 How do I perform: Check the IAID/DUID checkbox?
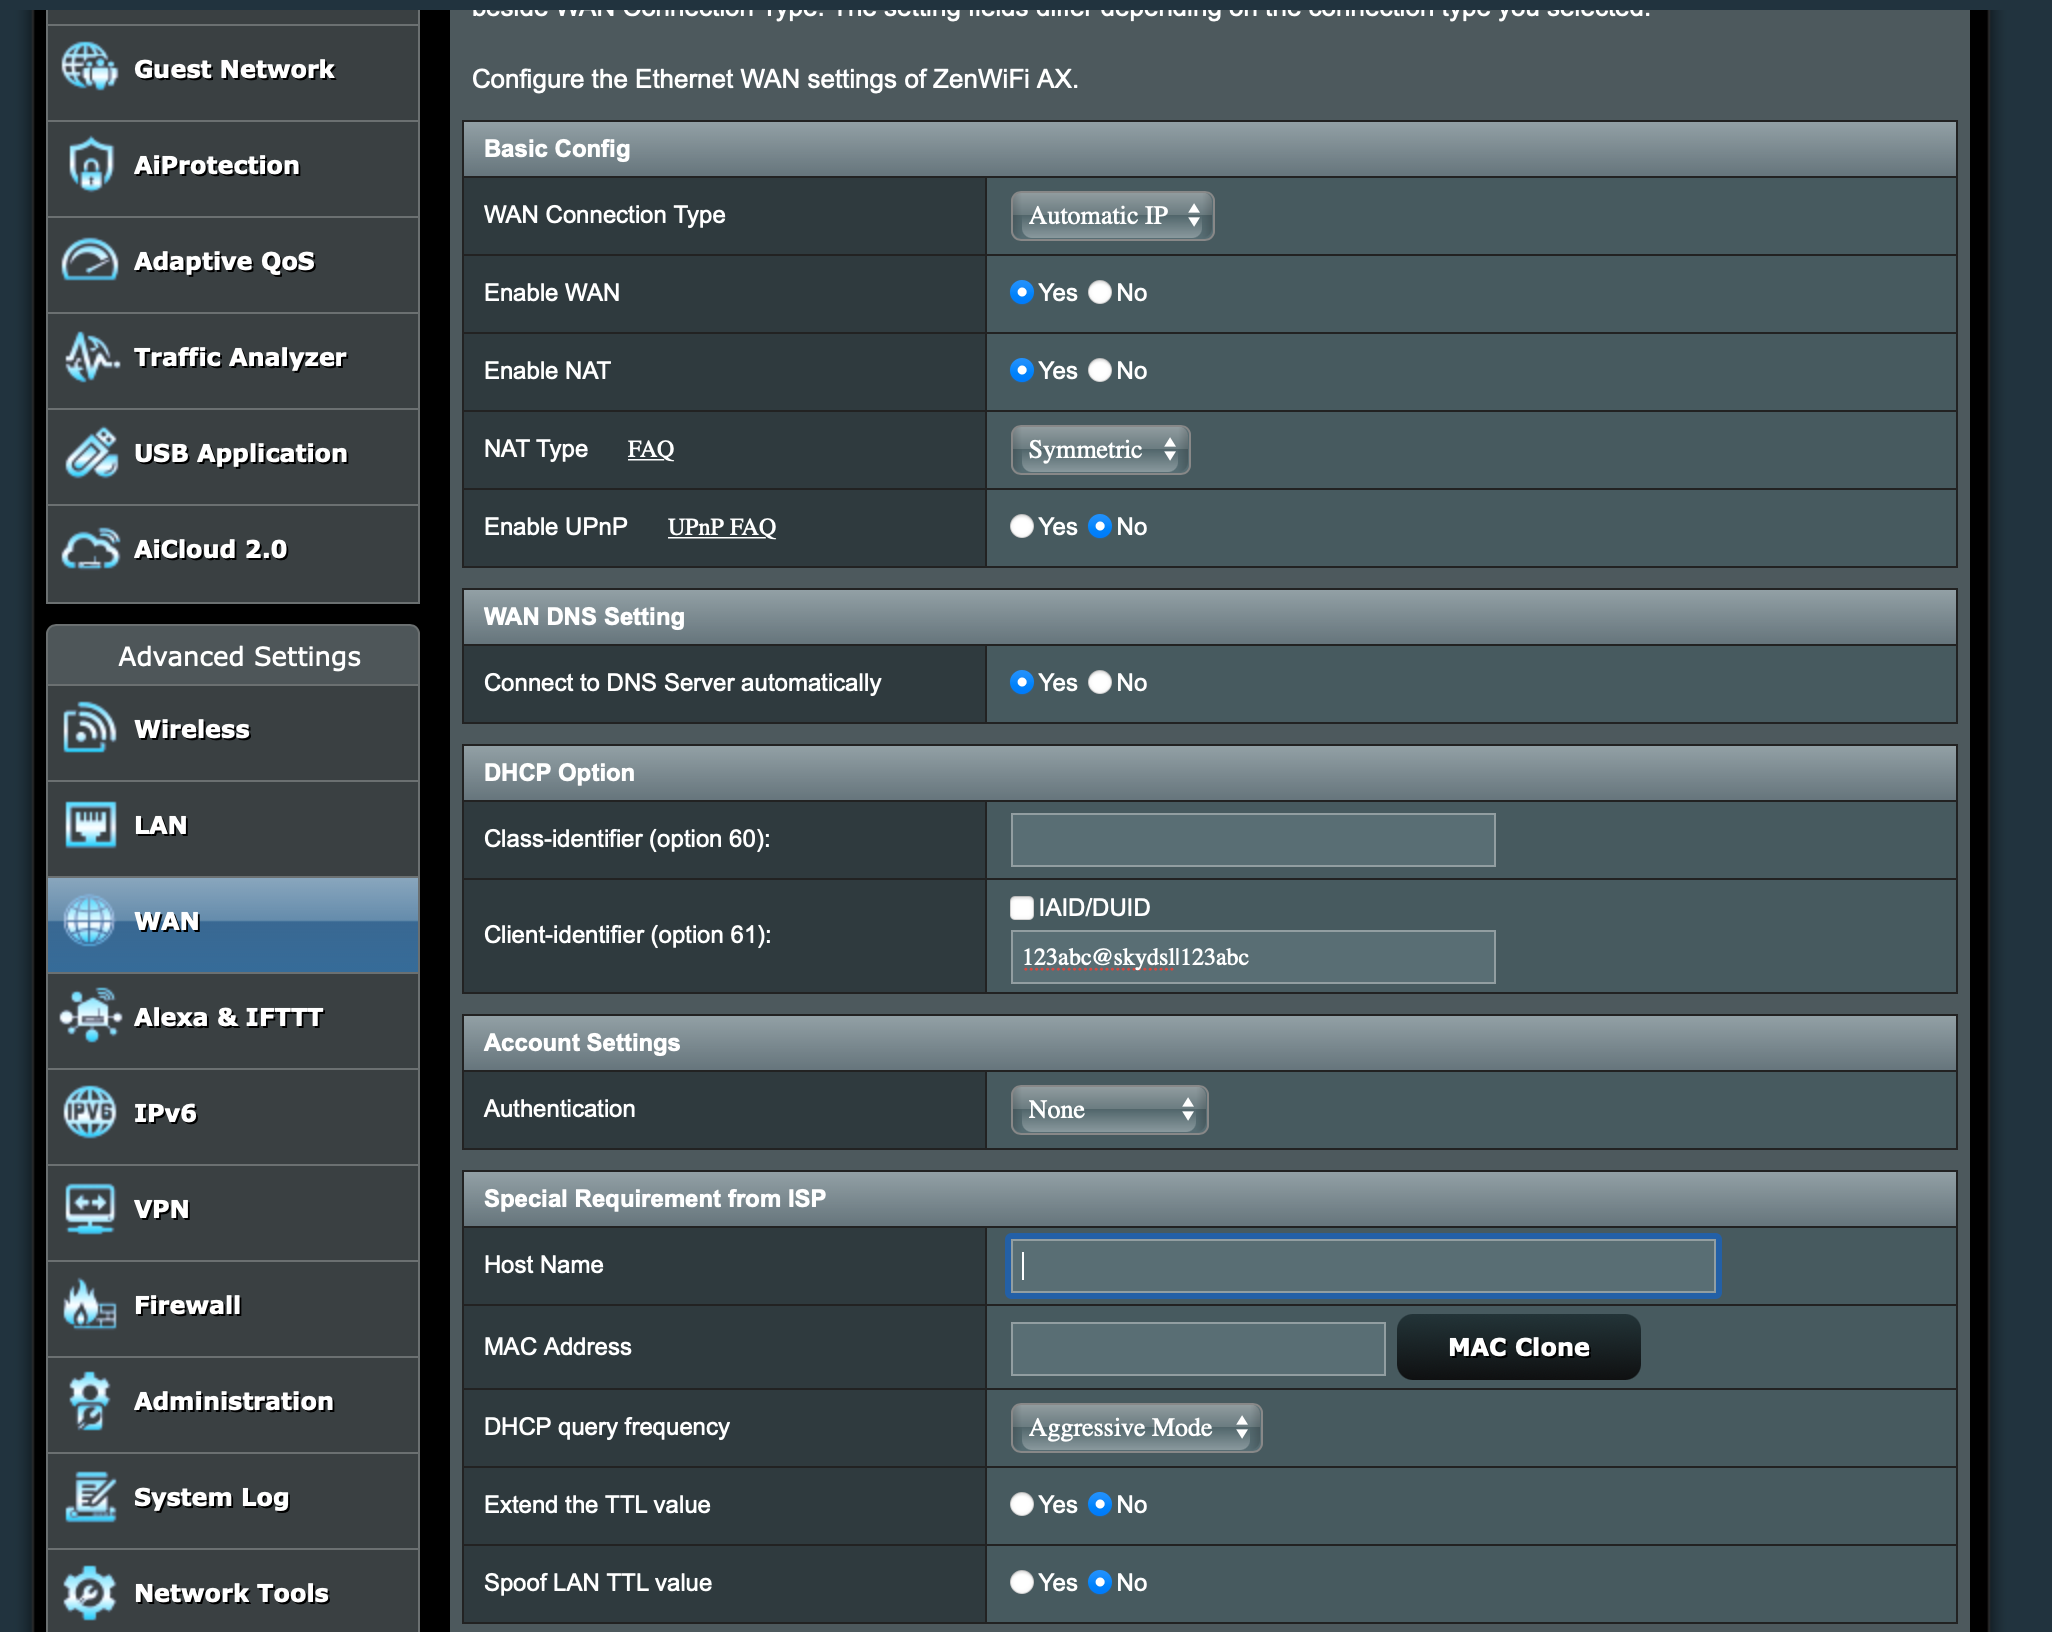coord(1022,908)
